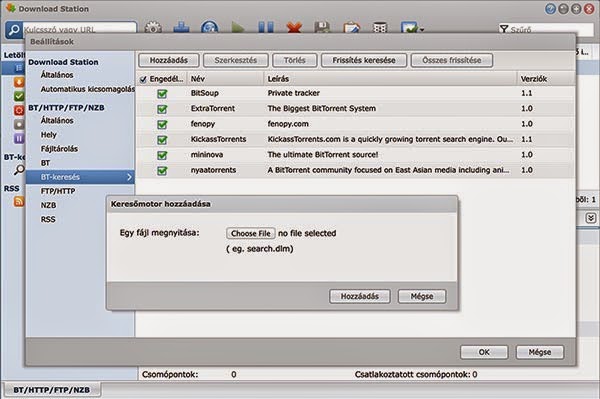Image resolution: width=600 pixels, height=399 pixels.
Task: Click the Hozzáadás button above the table
Action: [x=169, y=60]
